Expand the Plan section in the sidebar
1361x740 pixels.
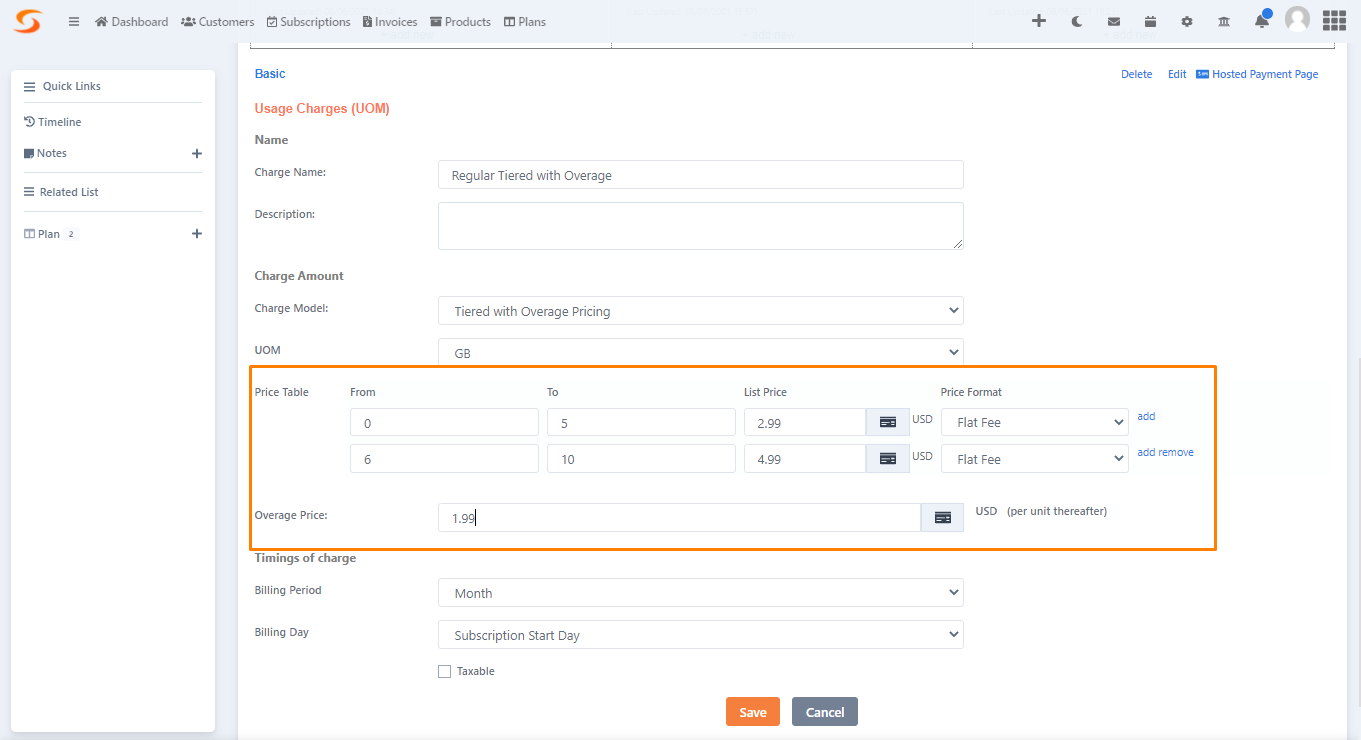[x=197, y=233]
